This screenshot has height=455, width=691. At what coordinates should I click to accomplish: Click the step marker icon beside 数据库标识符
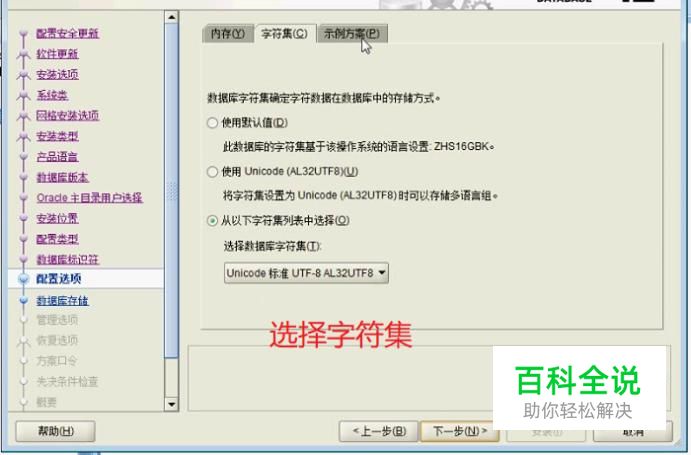click(23, 260)
